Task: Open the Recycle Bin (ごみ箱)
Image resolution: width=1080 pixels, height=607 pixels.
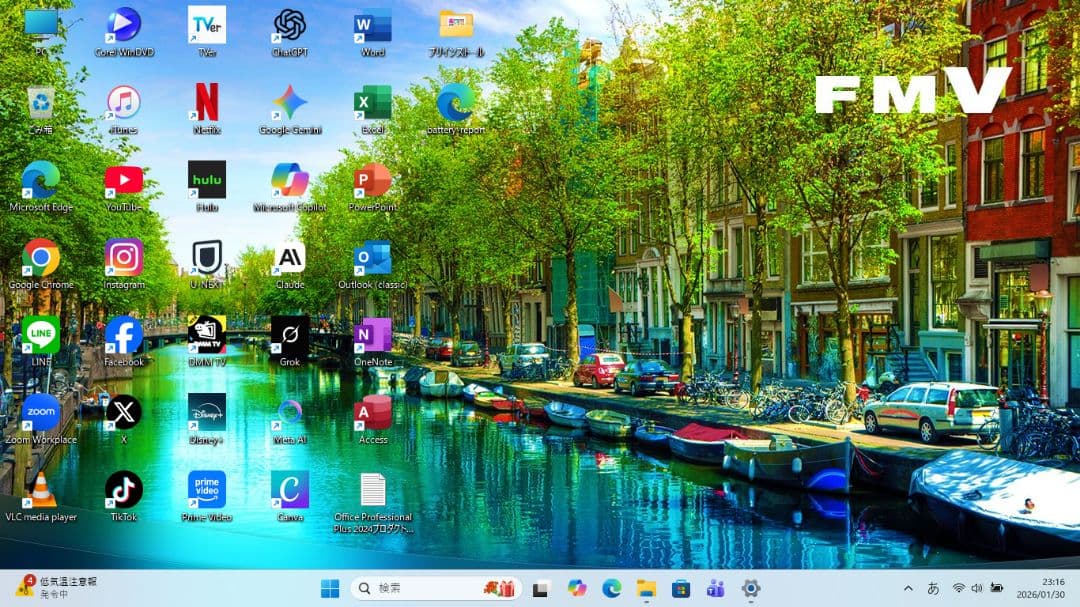Action: coord(40,100)
